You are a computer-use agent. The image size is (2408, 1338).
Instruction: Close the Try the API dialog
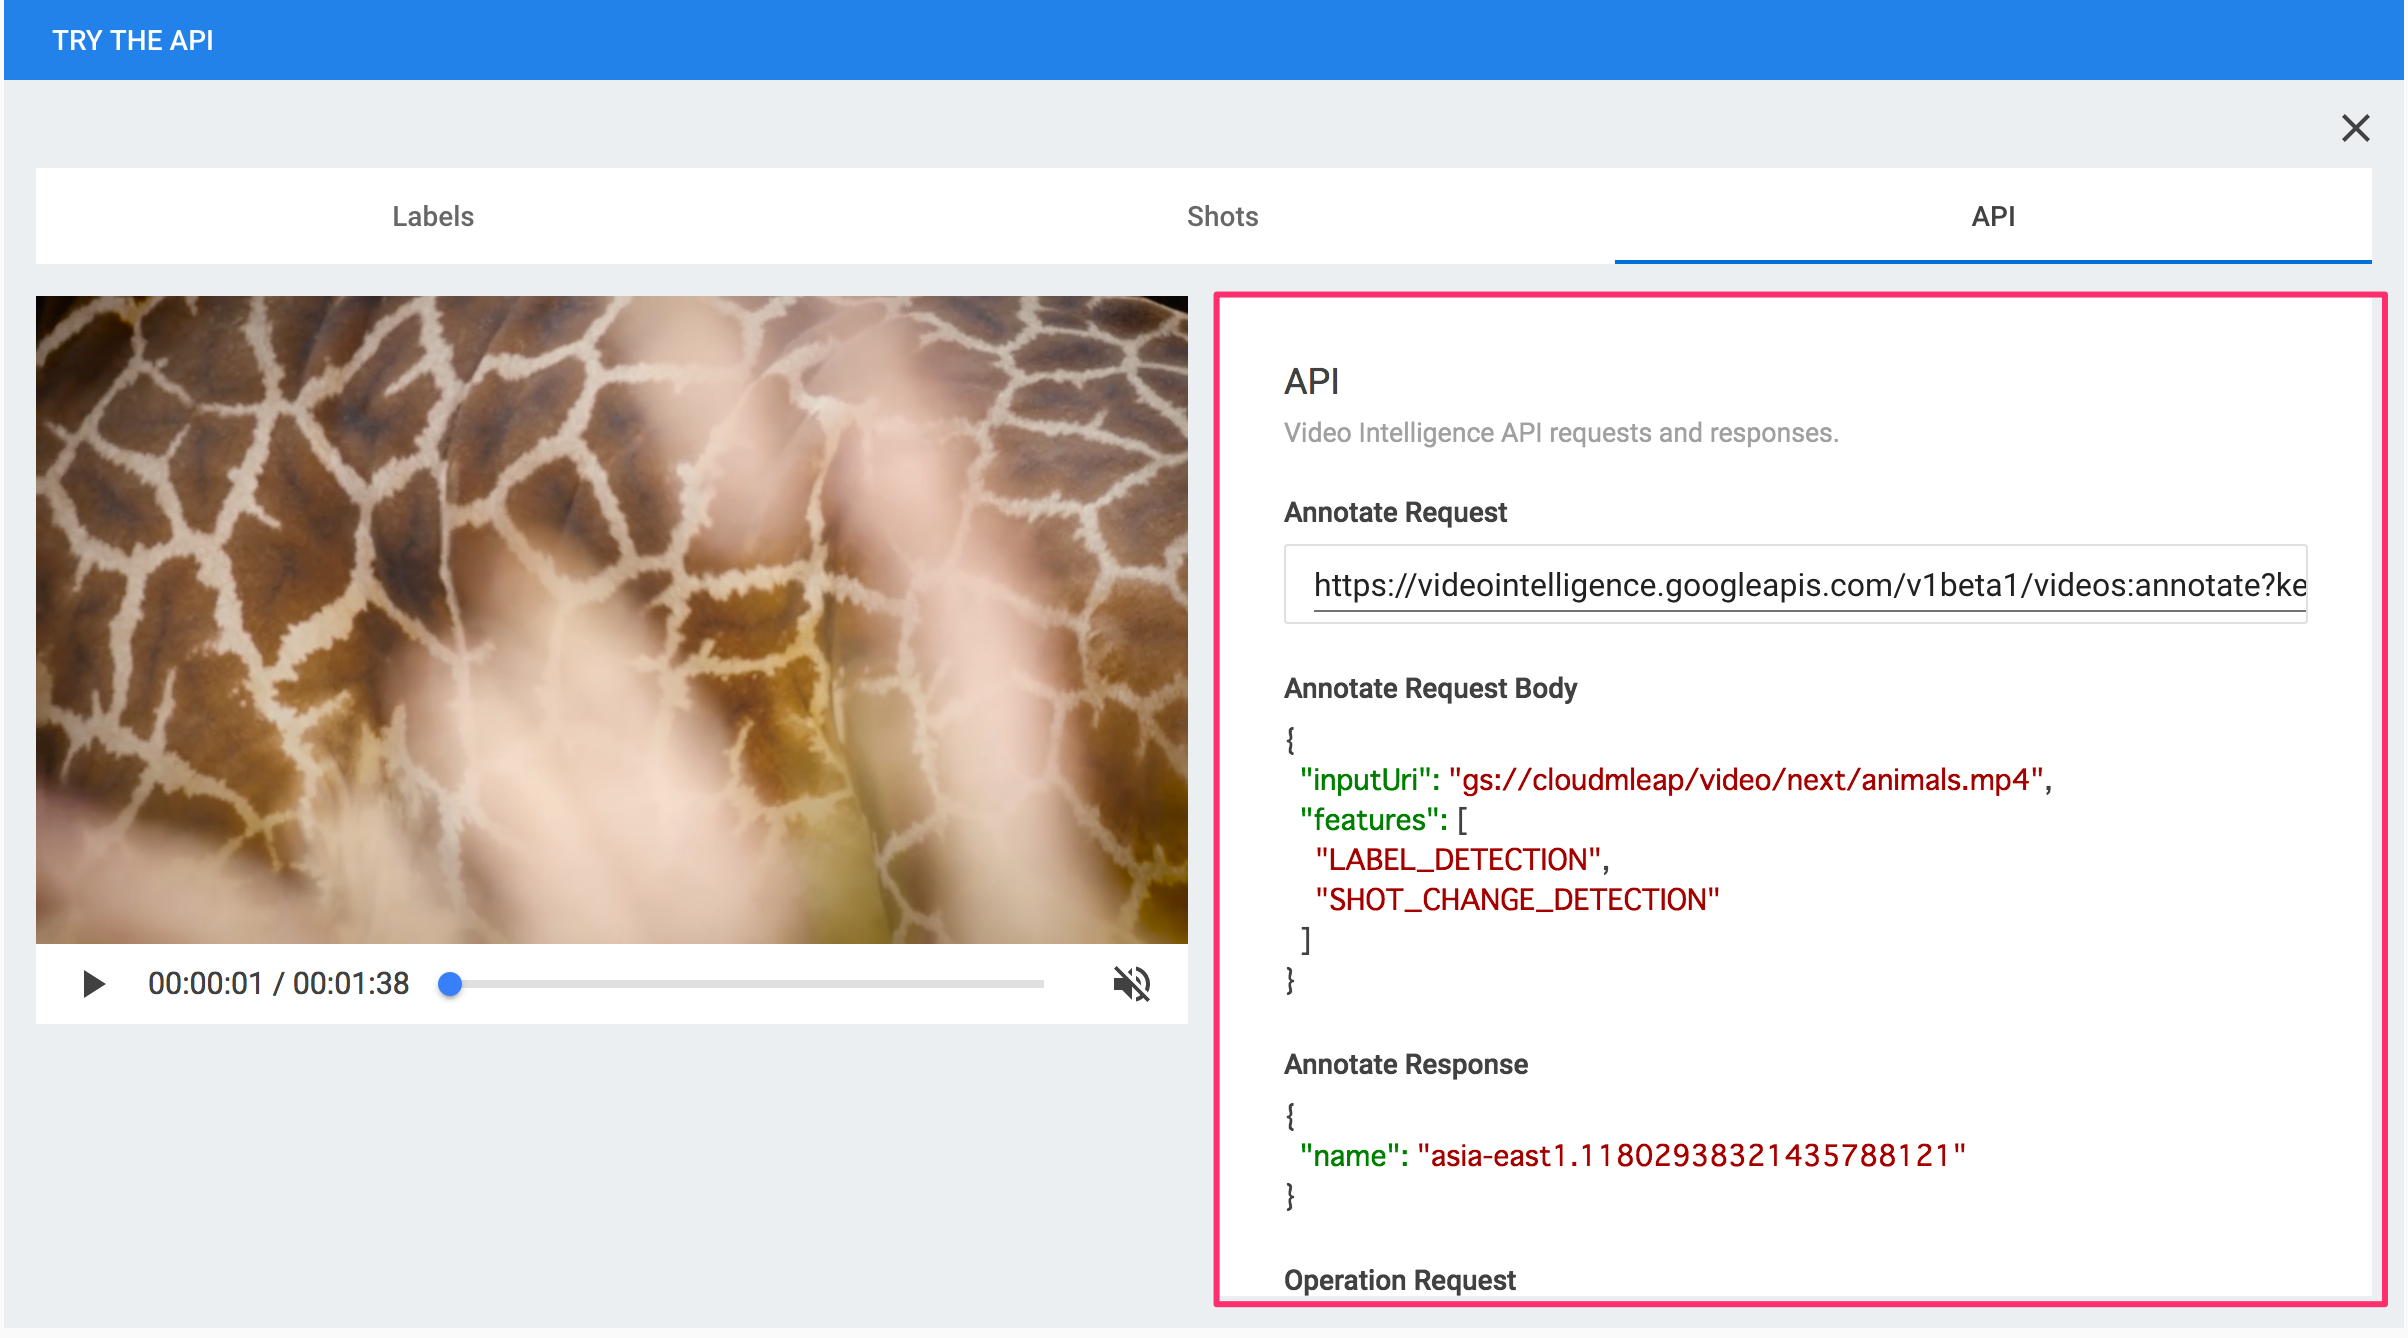[2355, 128]
